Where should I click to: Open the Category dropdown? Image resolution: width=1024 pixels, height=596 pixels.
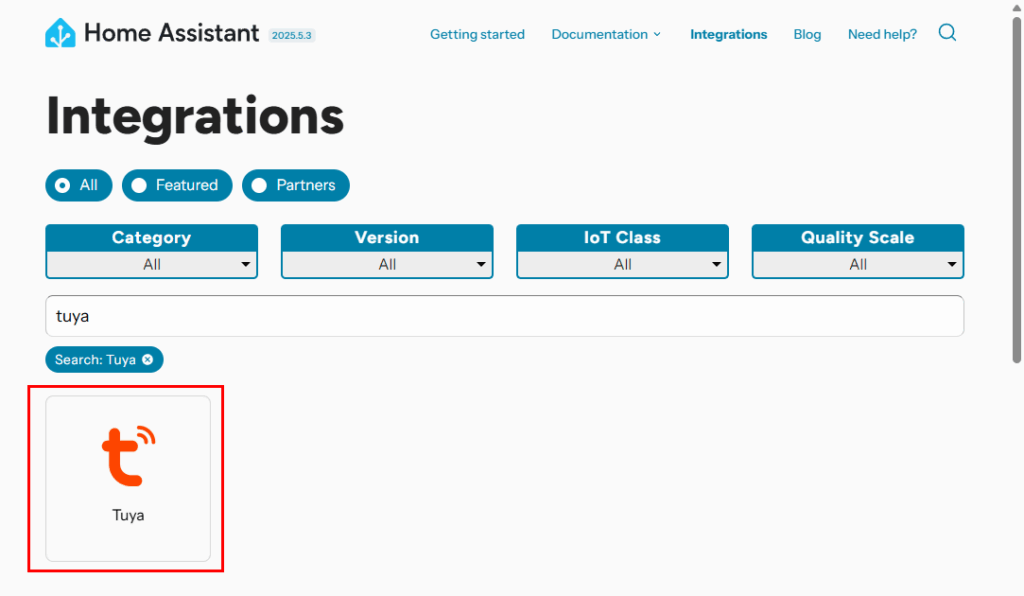[152, 264]
